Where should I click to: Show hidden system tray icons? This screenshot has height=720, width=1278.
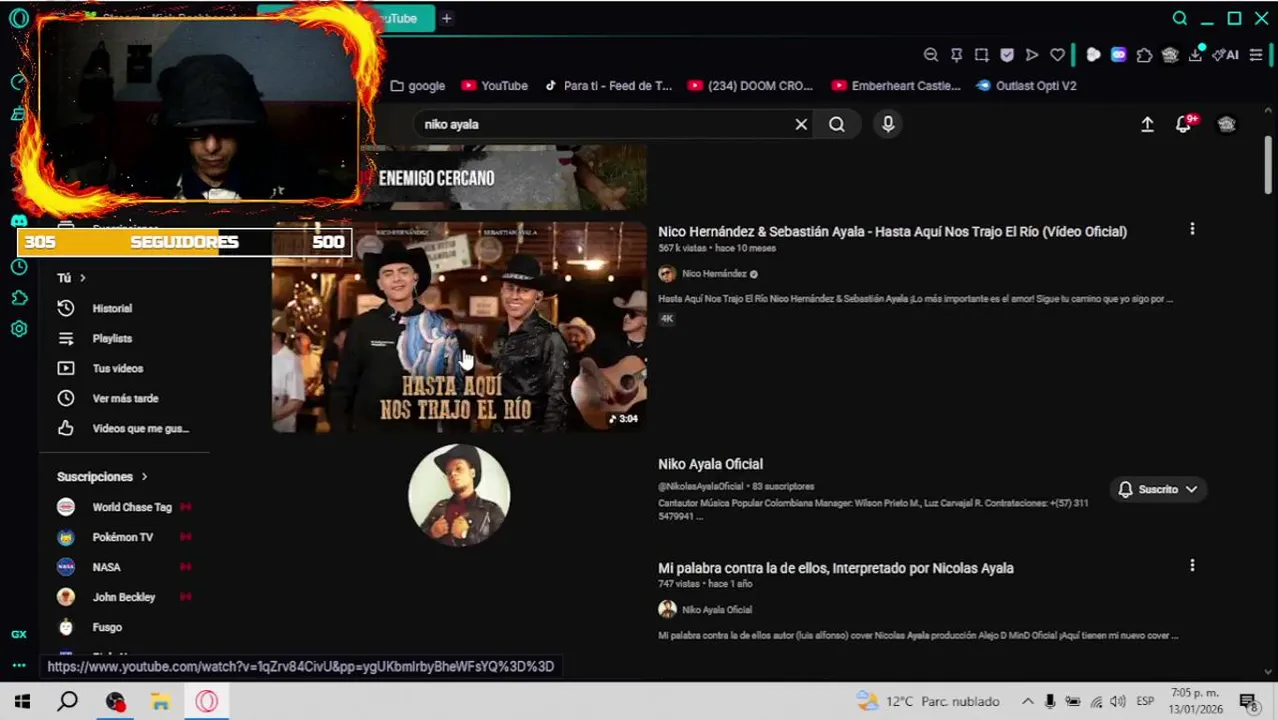[x=1027, y=701]
